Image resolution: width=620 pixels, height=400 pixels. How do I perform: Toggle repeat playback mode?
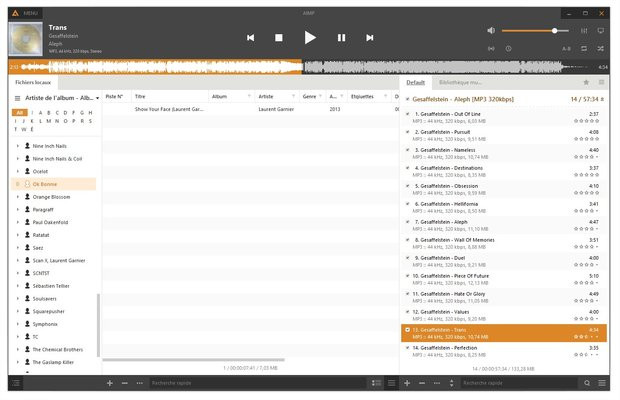585,48
